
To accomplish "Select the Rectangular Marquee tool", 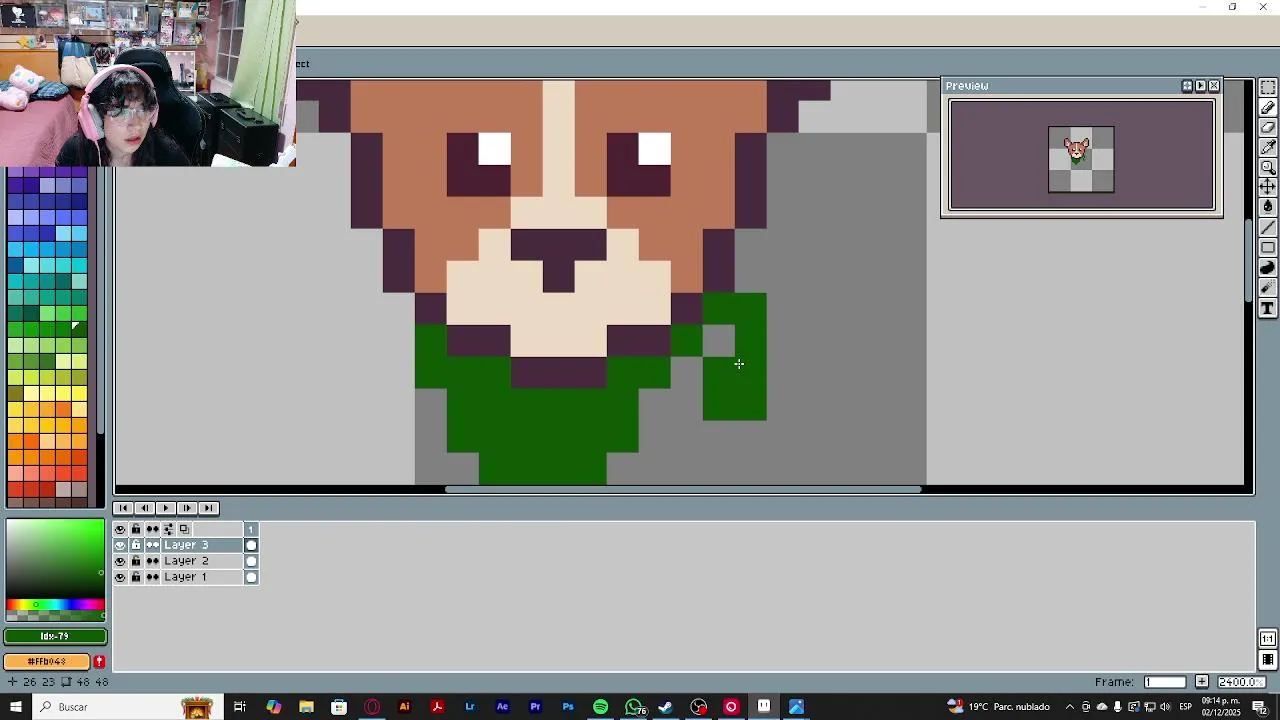I will [x=1268, y=88].
